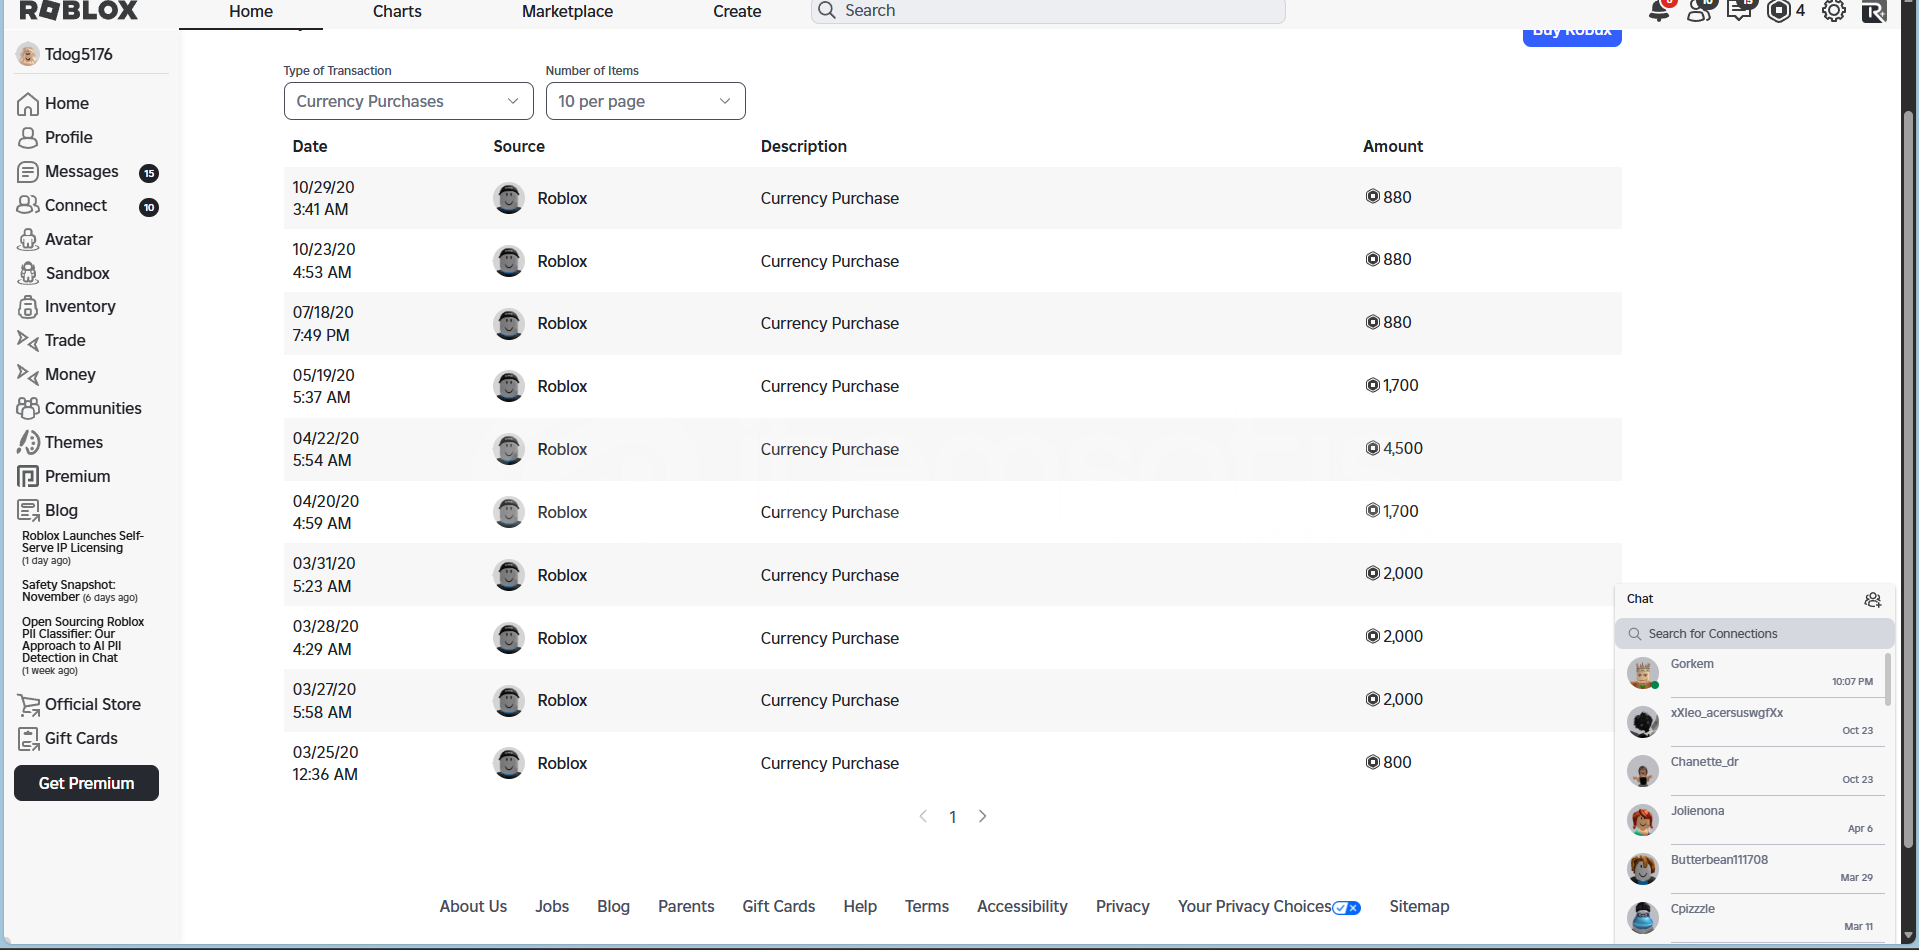The height and width of the screenshot is (950, 1919).
Task: Open the Privacy footer link
Action: pos(1122,906)
